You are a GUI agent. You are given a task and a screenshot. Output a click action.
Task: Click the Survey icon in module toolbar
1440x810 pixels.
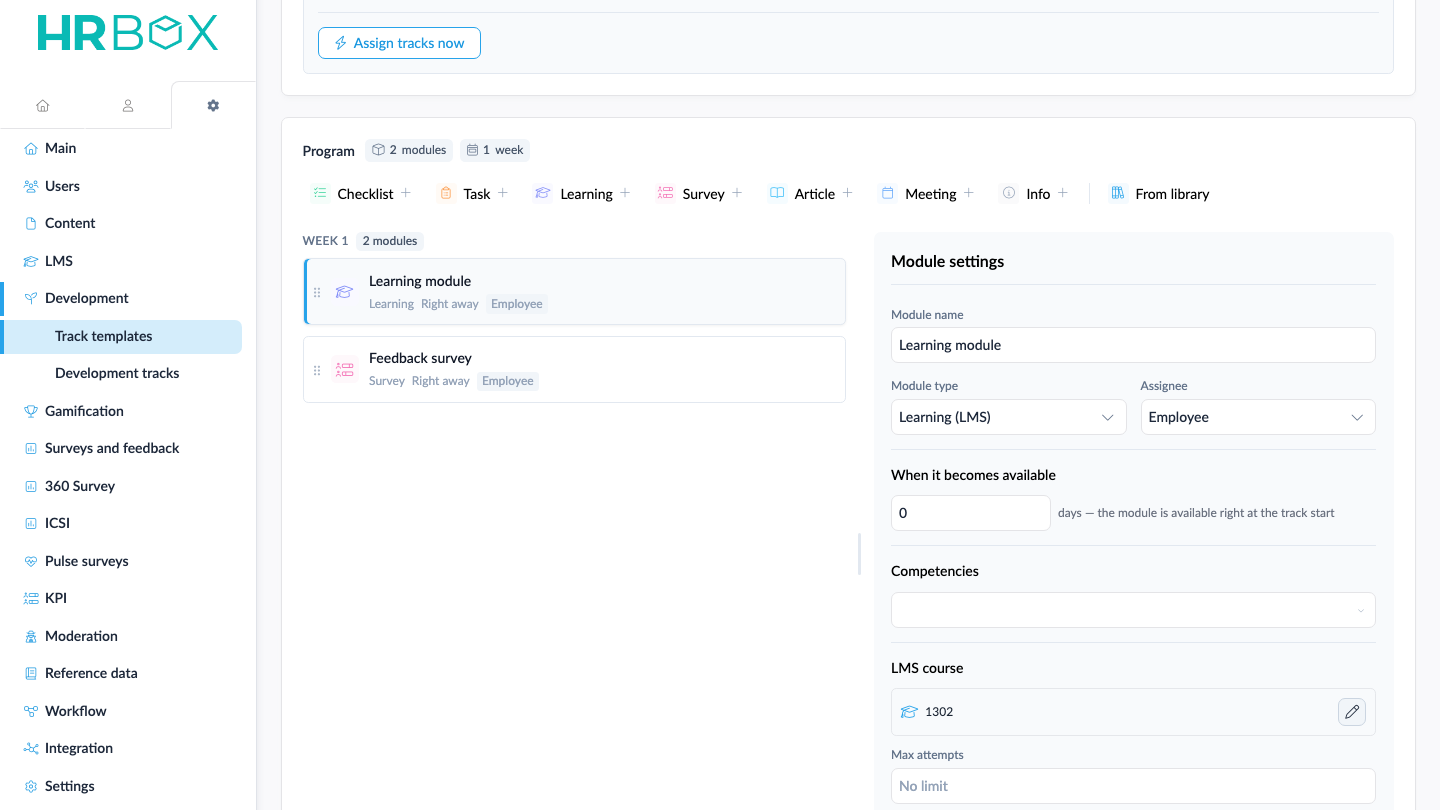coord(665,193)
